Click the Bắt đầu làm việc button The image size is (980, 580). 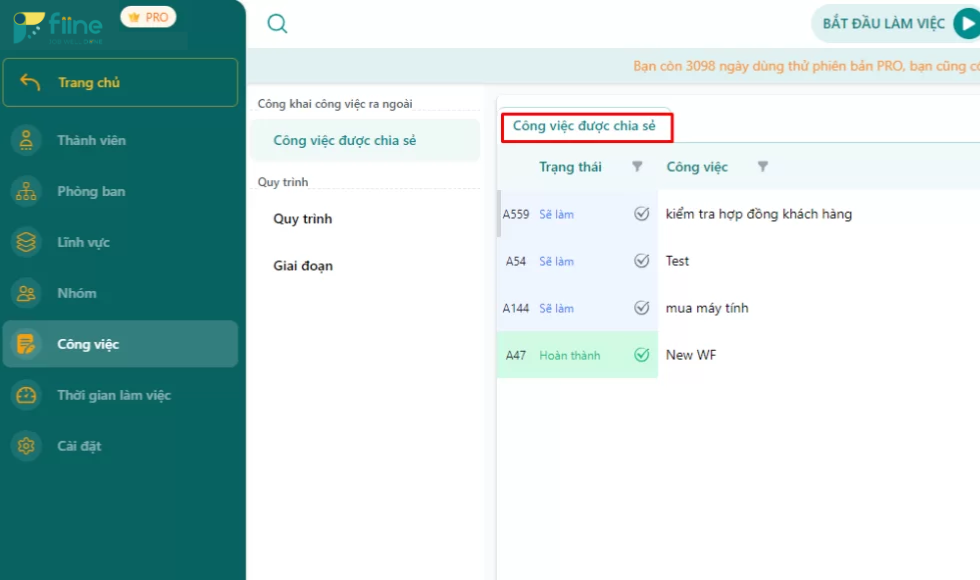click(x=895, y=24)
